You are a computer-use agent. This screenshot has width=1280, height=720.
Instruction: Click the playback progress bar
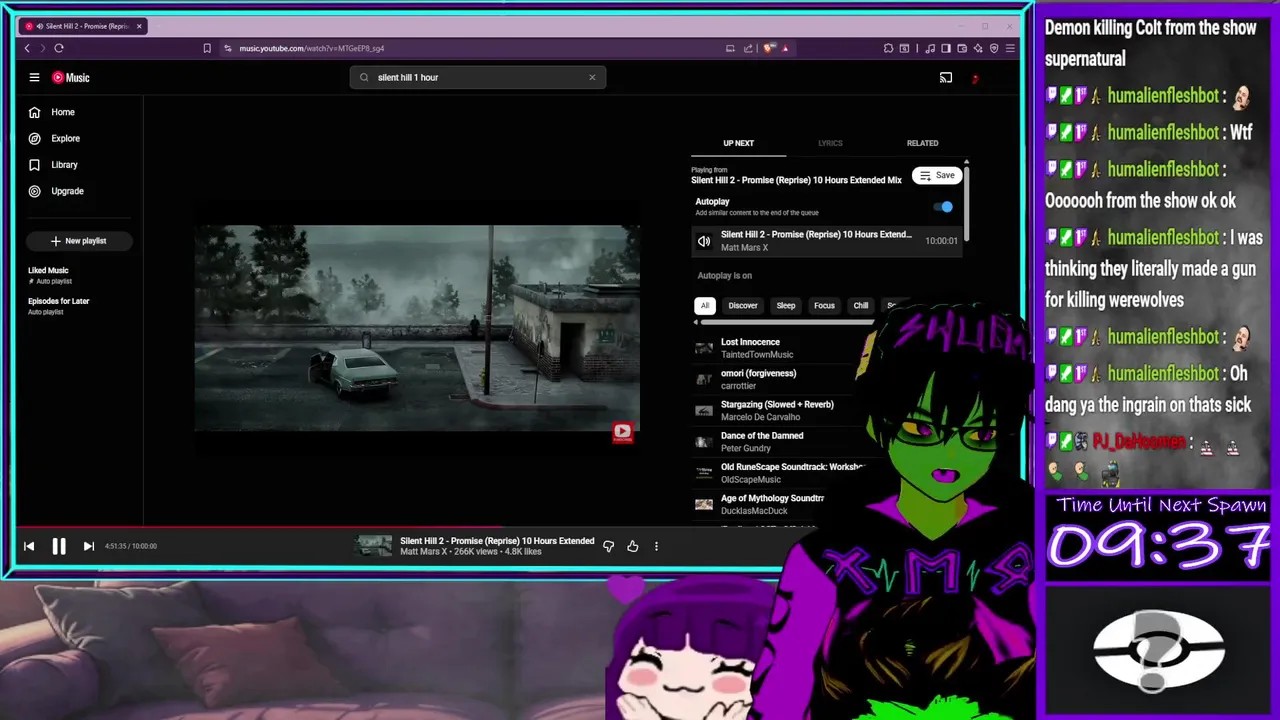coord(400,527)
